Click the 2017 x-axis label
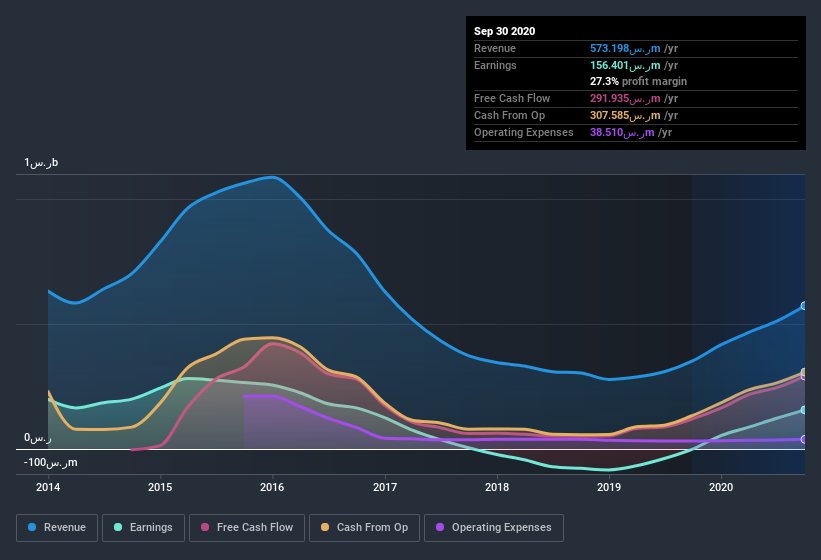 pos(385,487)
